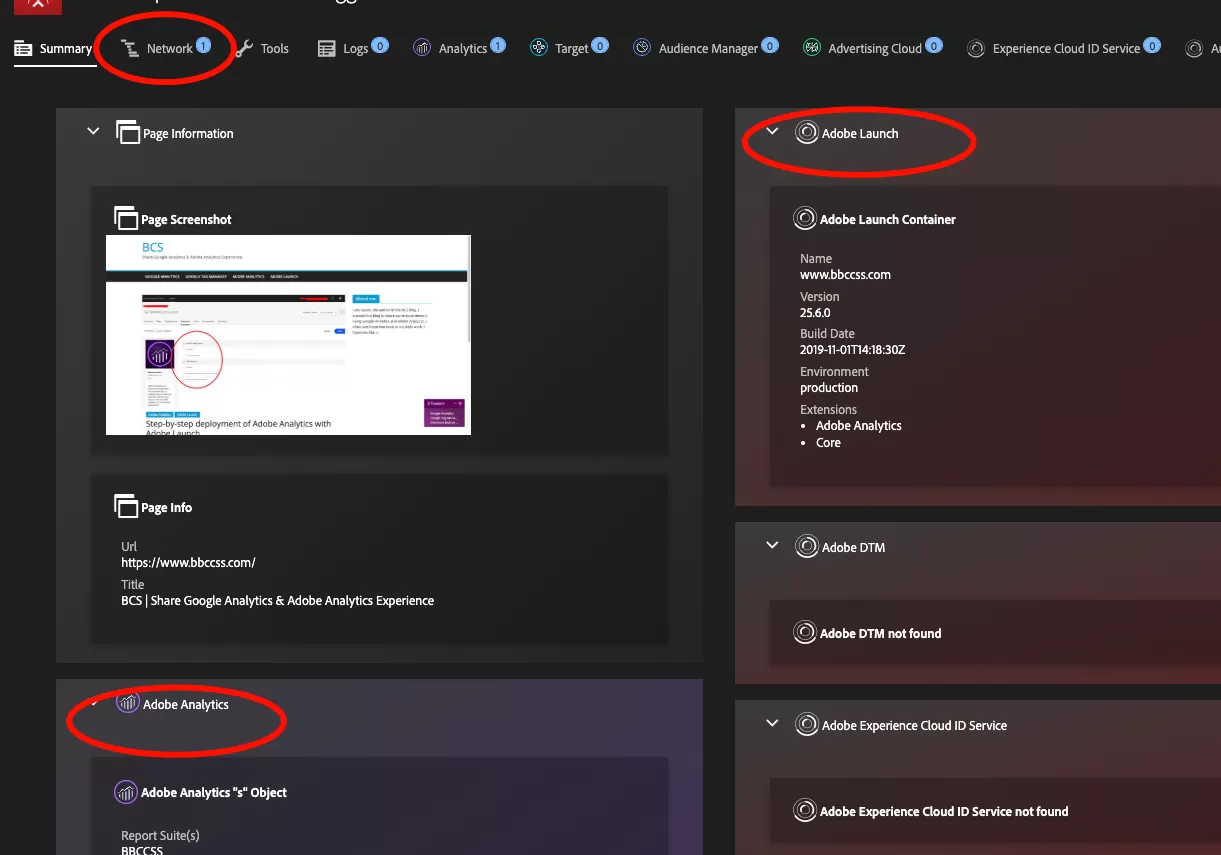The height and width of the screenshot is (855, 1221).
Task: Click the Page Info card icon
Action: click(x=125, y=506)
